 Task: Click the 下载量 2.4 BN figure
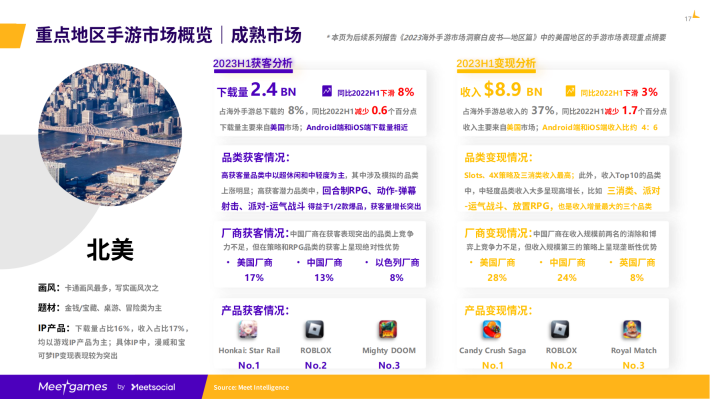[256, 90]
